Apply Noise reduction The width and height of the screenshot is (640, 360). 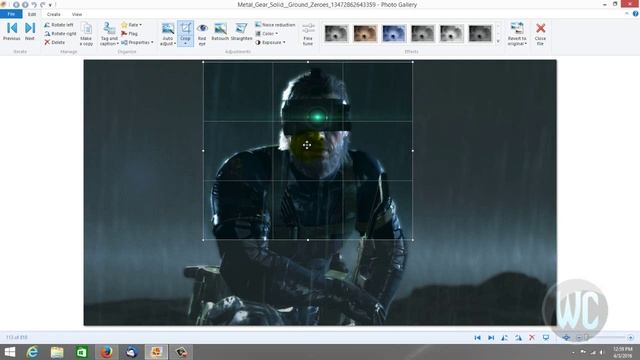pos(275,25)
